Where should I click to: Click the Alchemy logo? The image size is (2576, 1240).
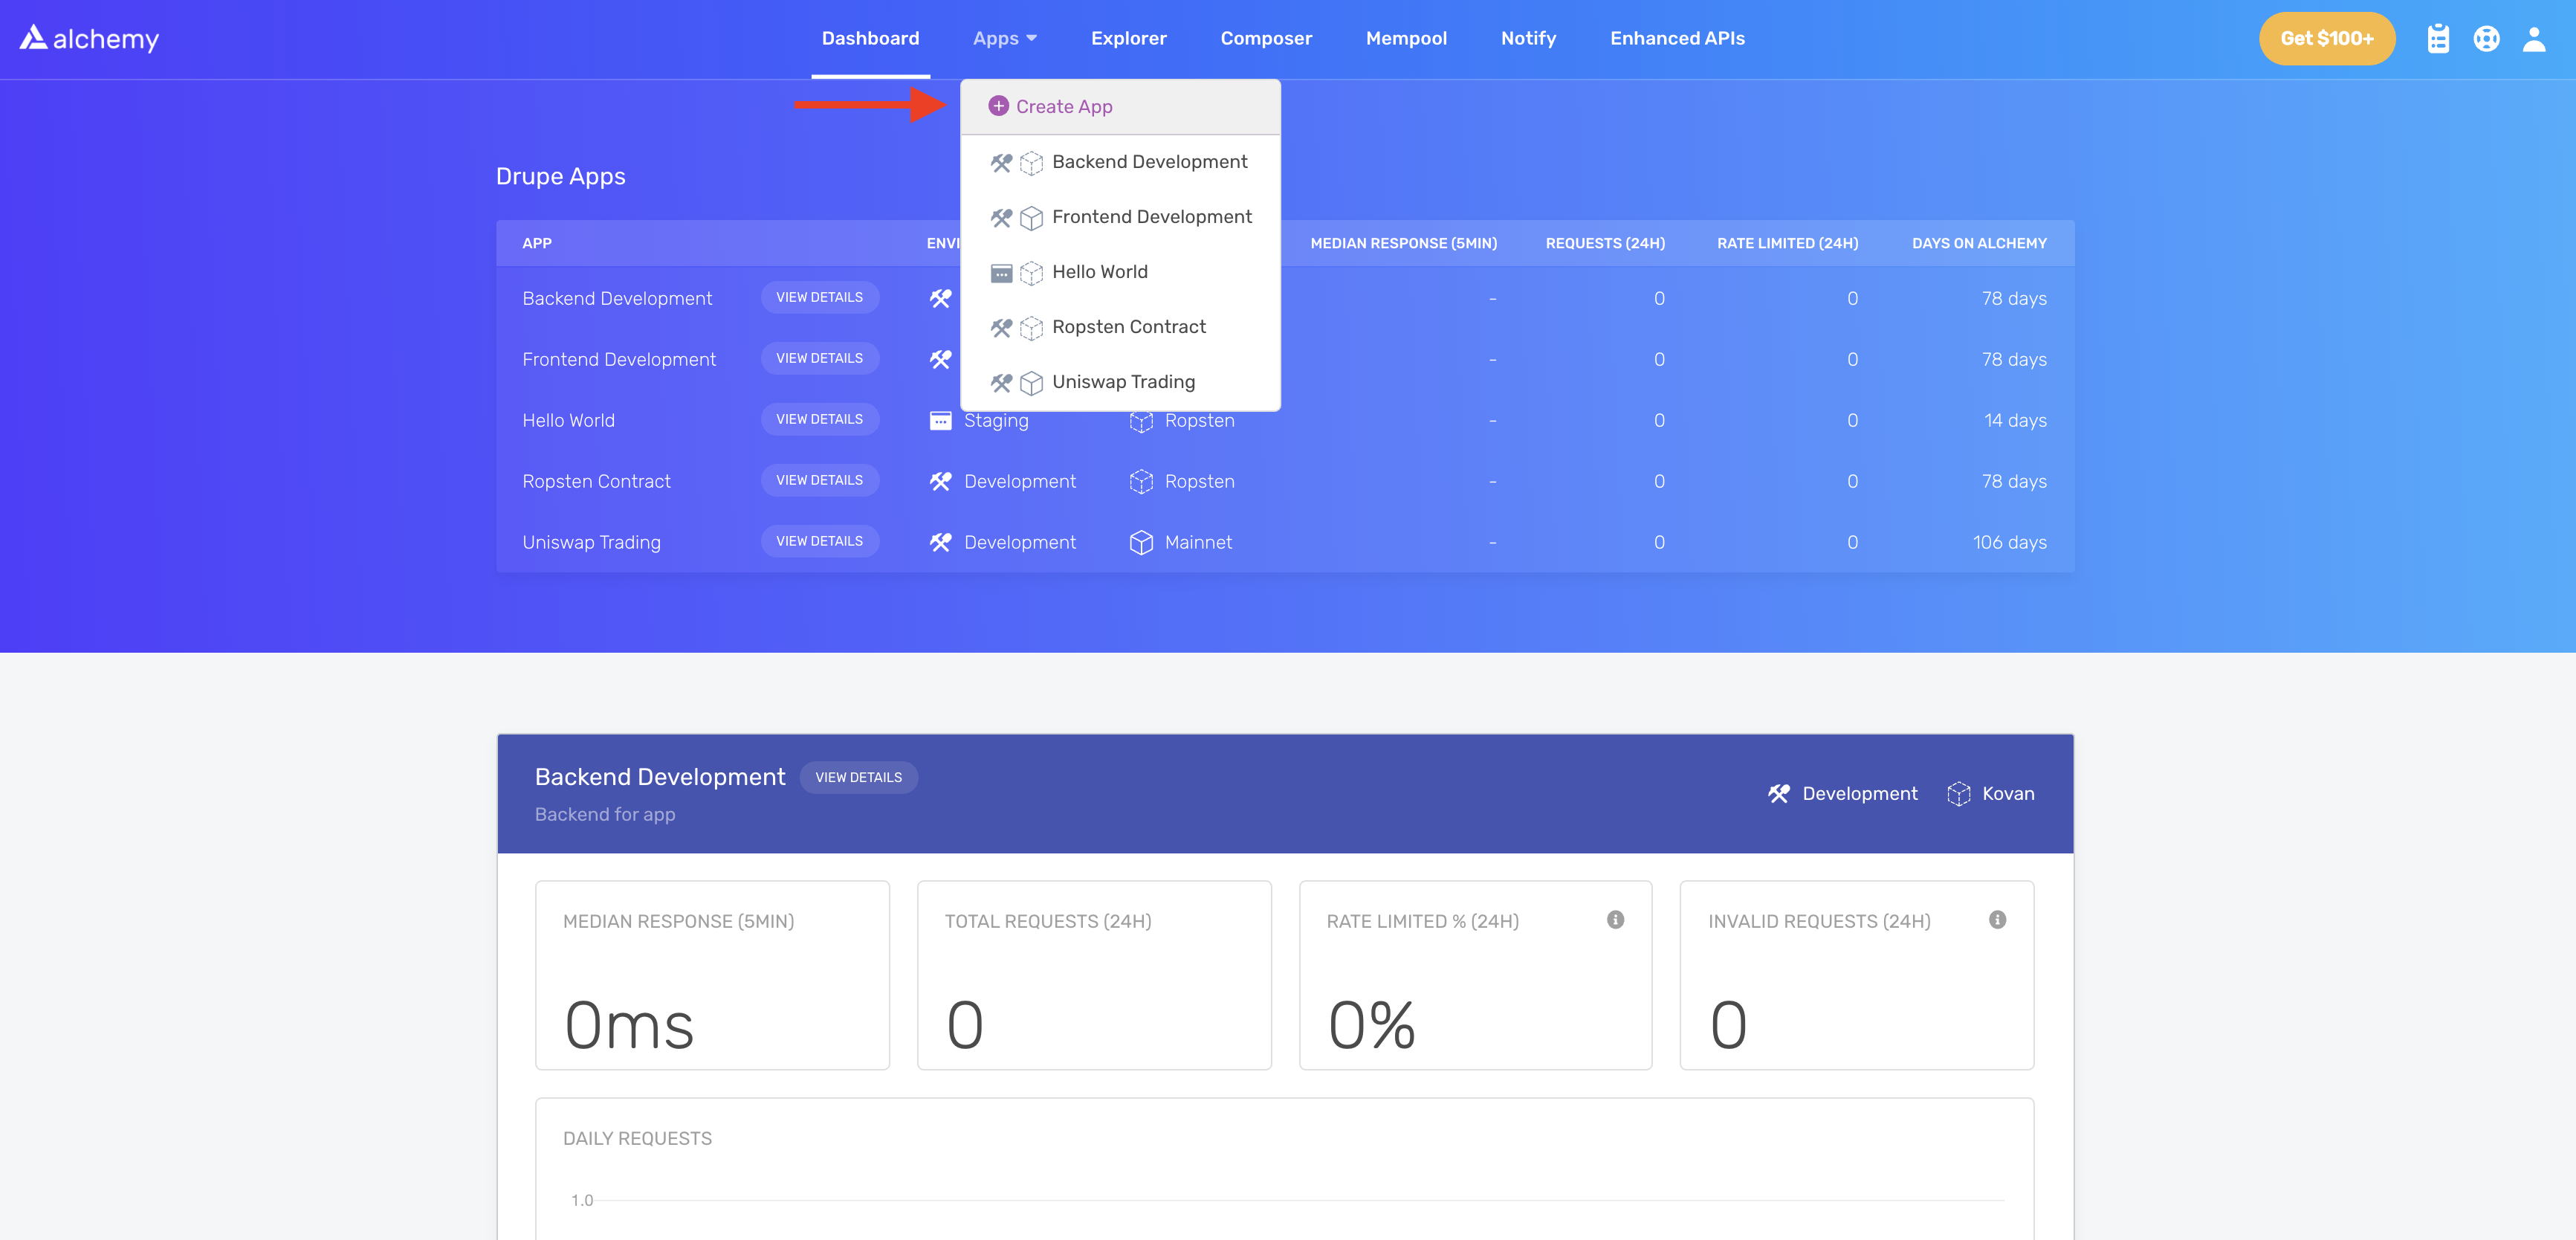point(89,38)
